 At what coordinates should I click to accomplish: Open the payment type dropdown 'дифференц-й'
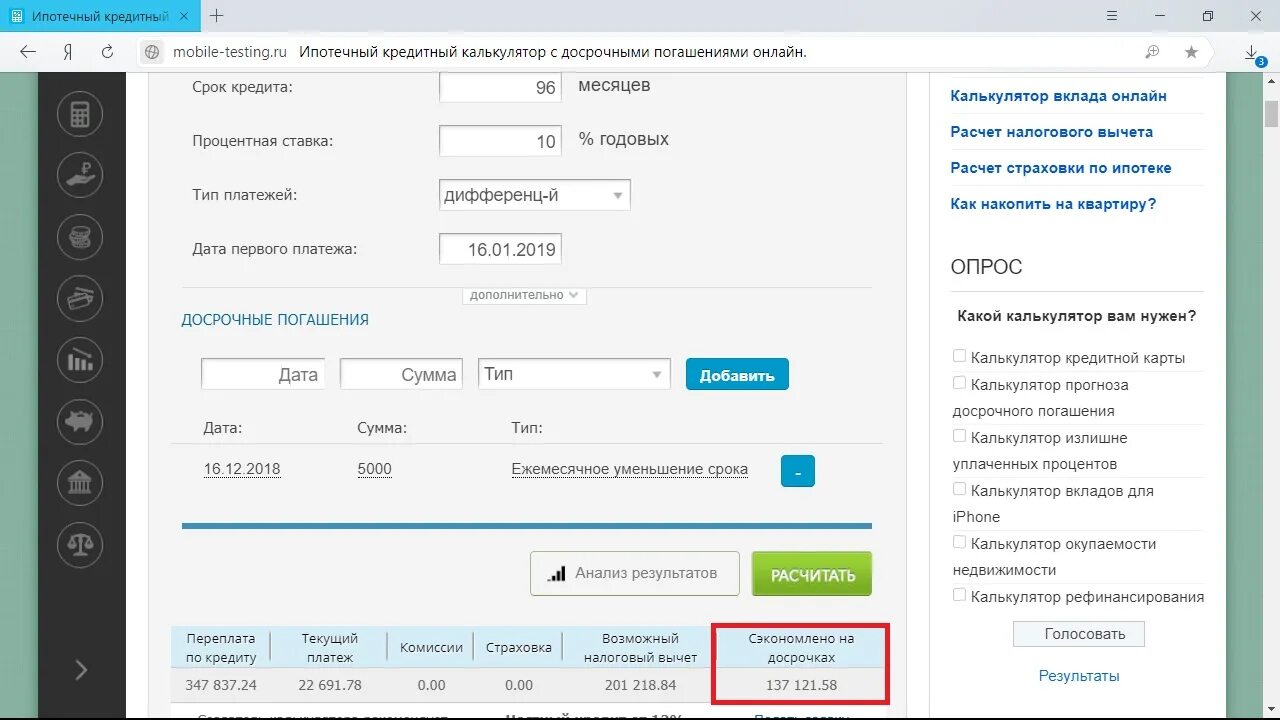coord(535,195)
